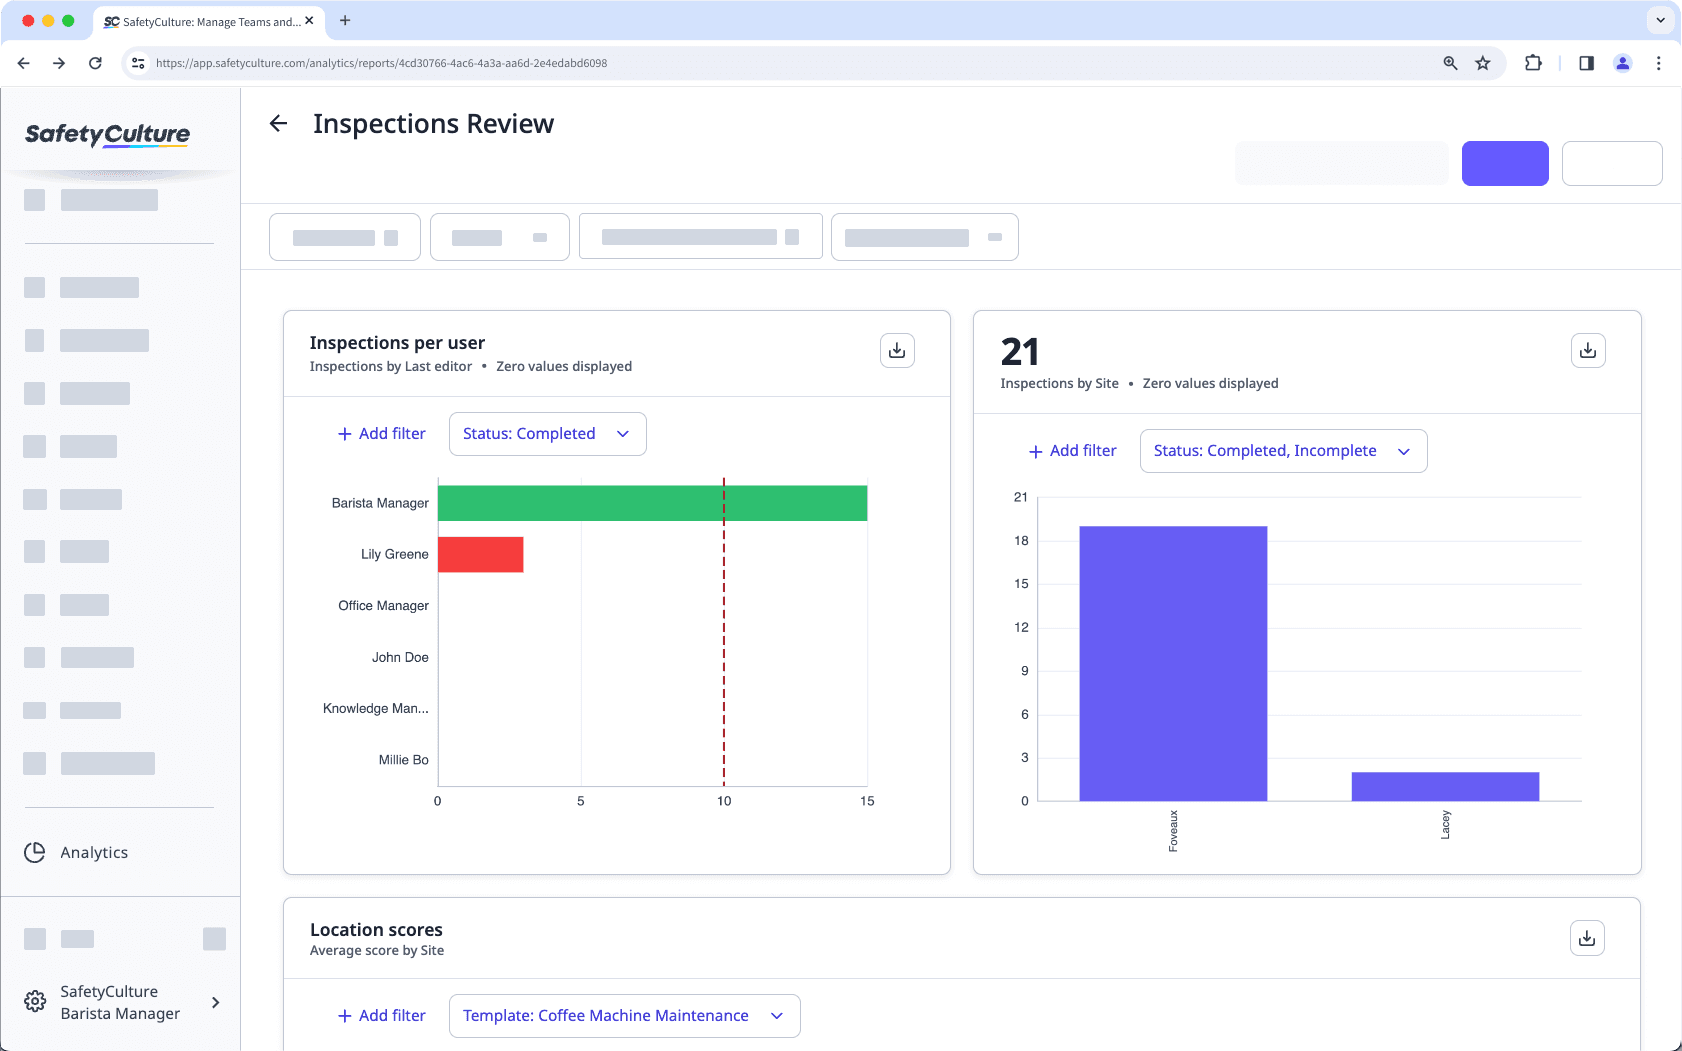Viewport: 1682px width, 1051px height.
Task: Export the Inspections by Site chart
Action: [x=1587, y=350]
